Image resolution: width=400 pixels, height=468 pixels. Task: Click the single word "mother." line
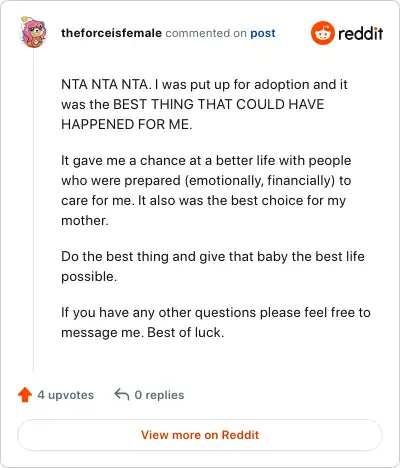coord(85,220)
